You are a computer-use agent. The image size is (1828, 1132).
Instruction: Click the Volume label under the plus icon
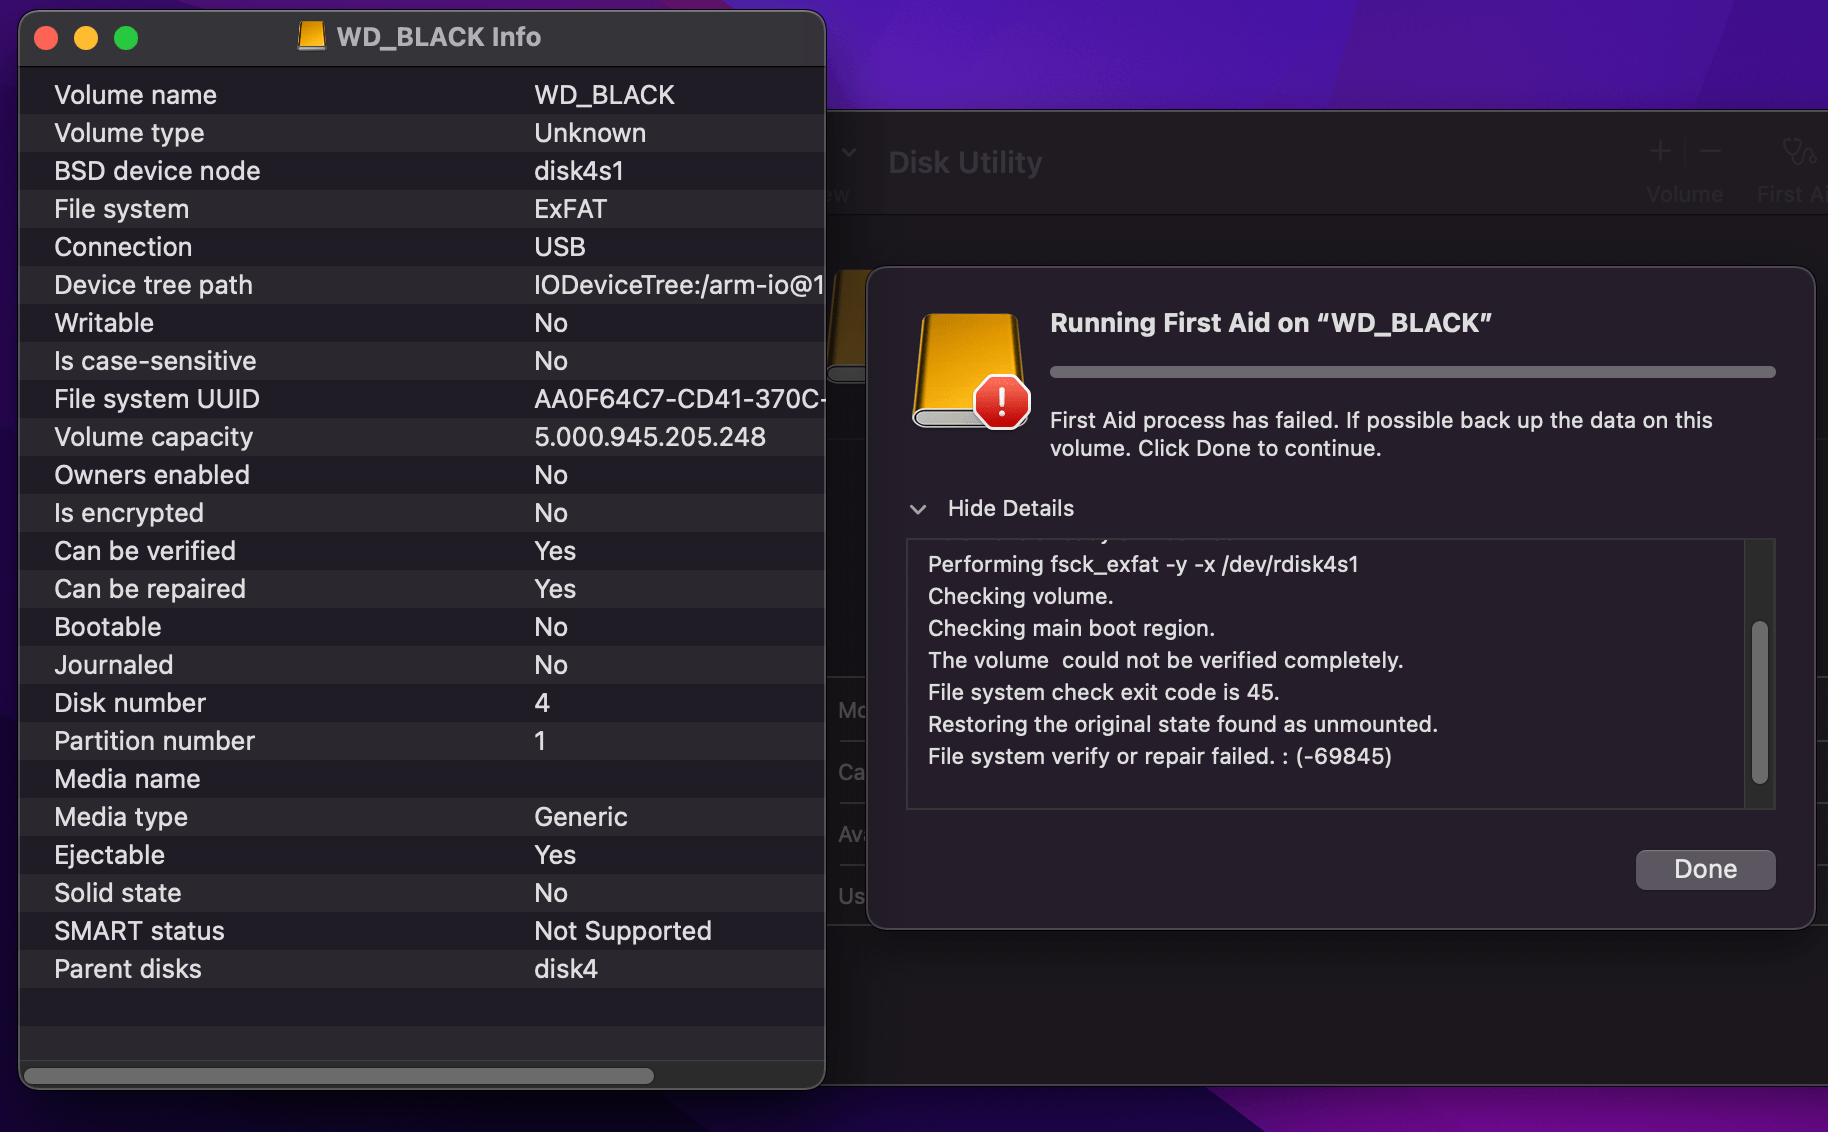click(1684, 194)
